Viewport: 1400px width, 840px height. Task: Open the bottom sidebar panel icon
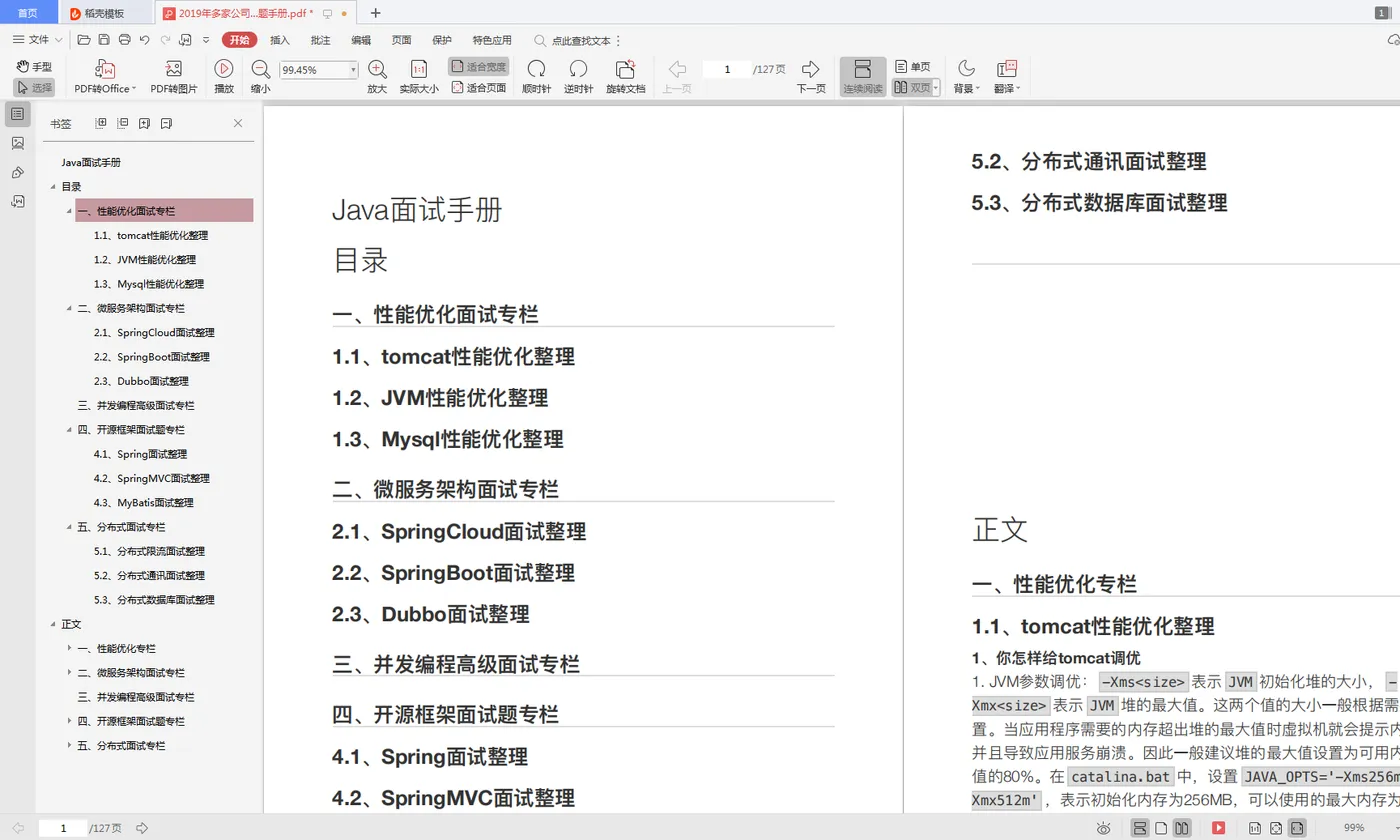pos(18,201)
